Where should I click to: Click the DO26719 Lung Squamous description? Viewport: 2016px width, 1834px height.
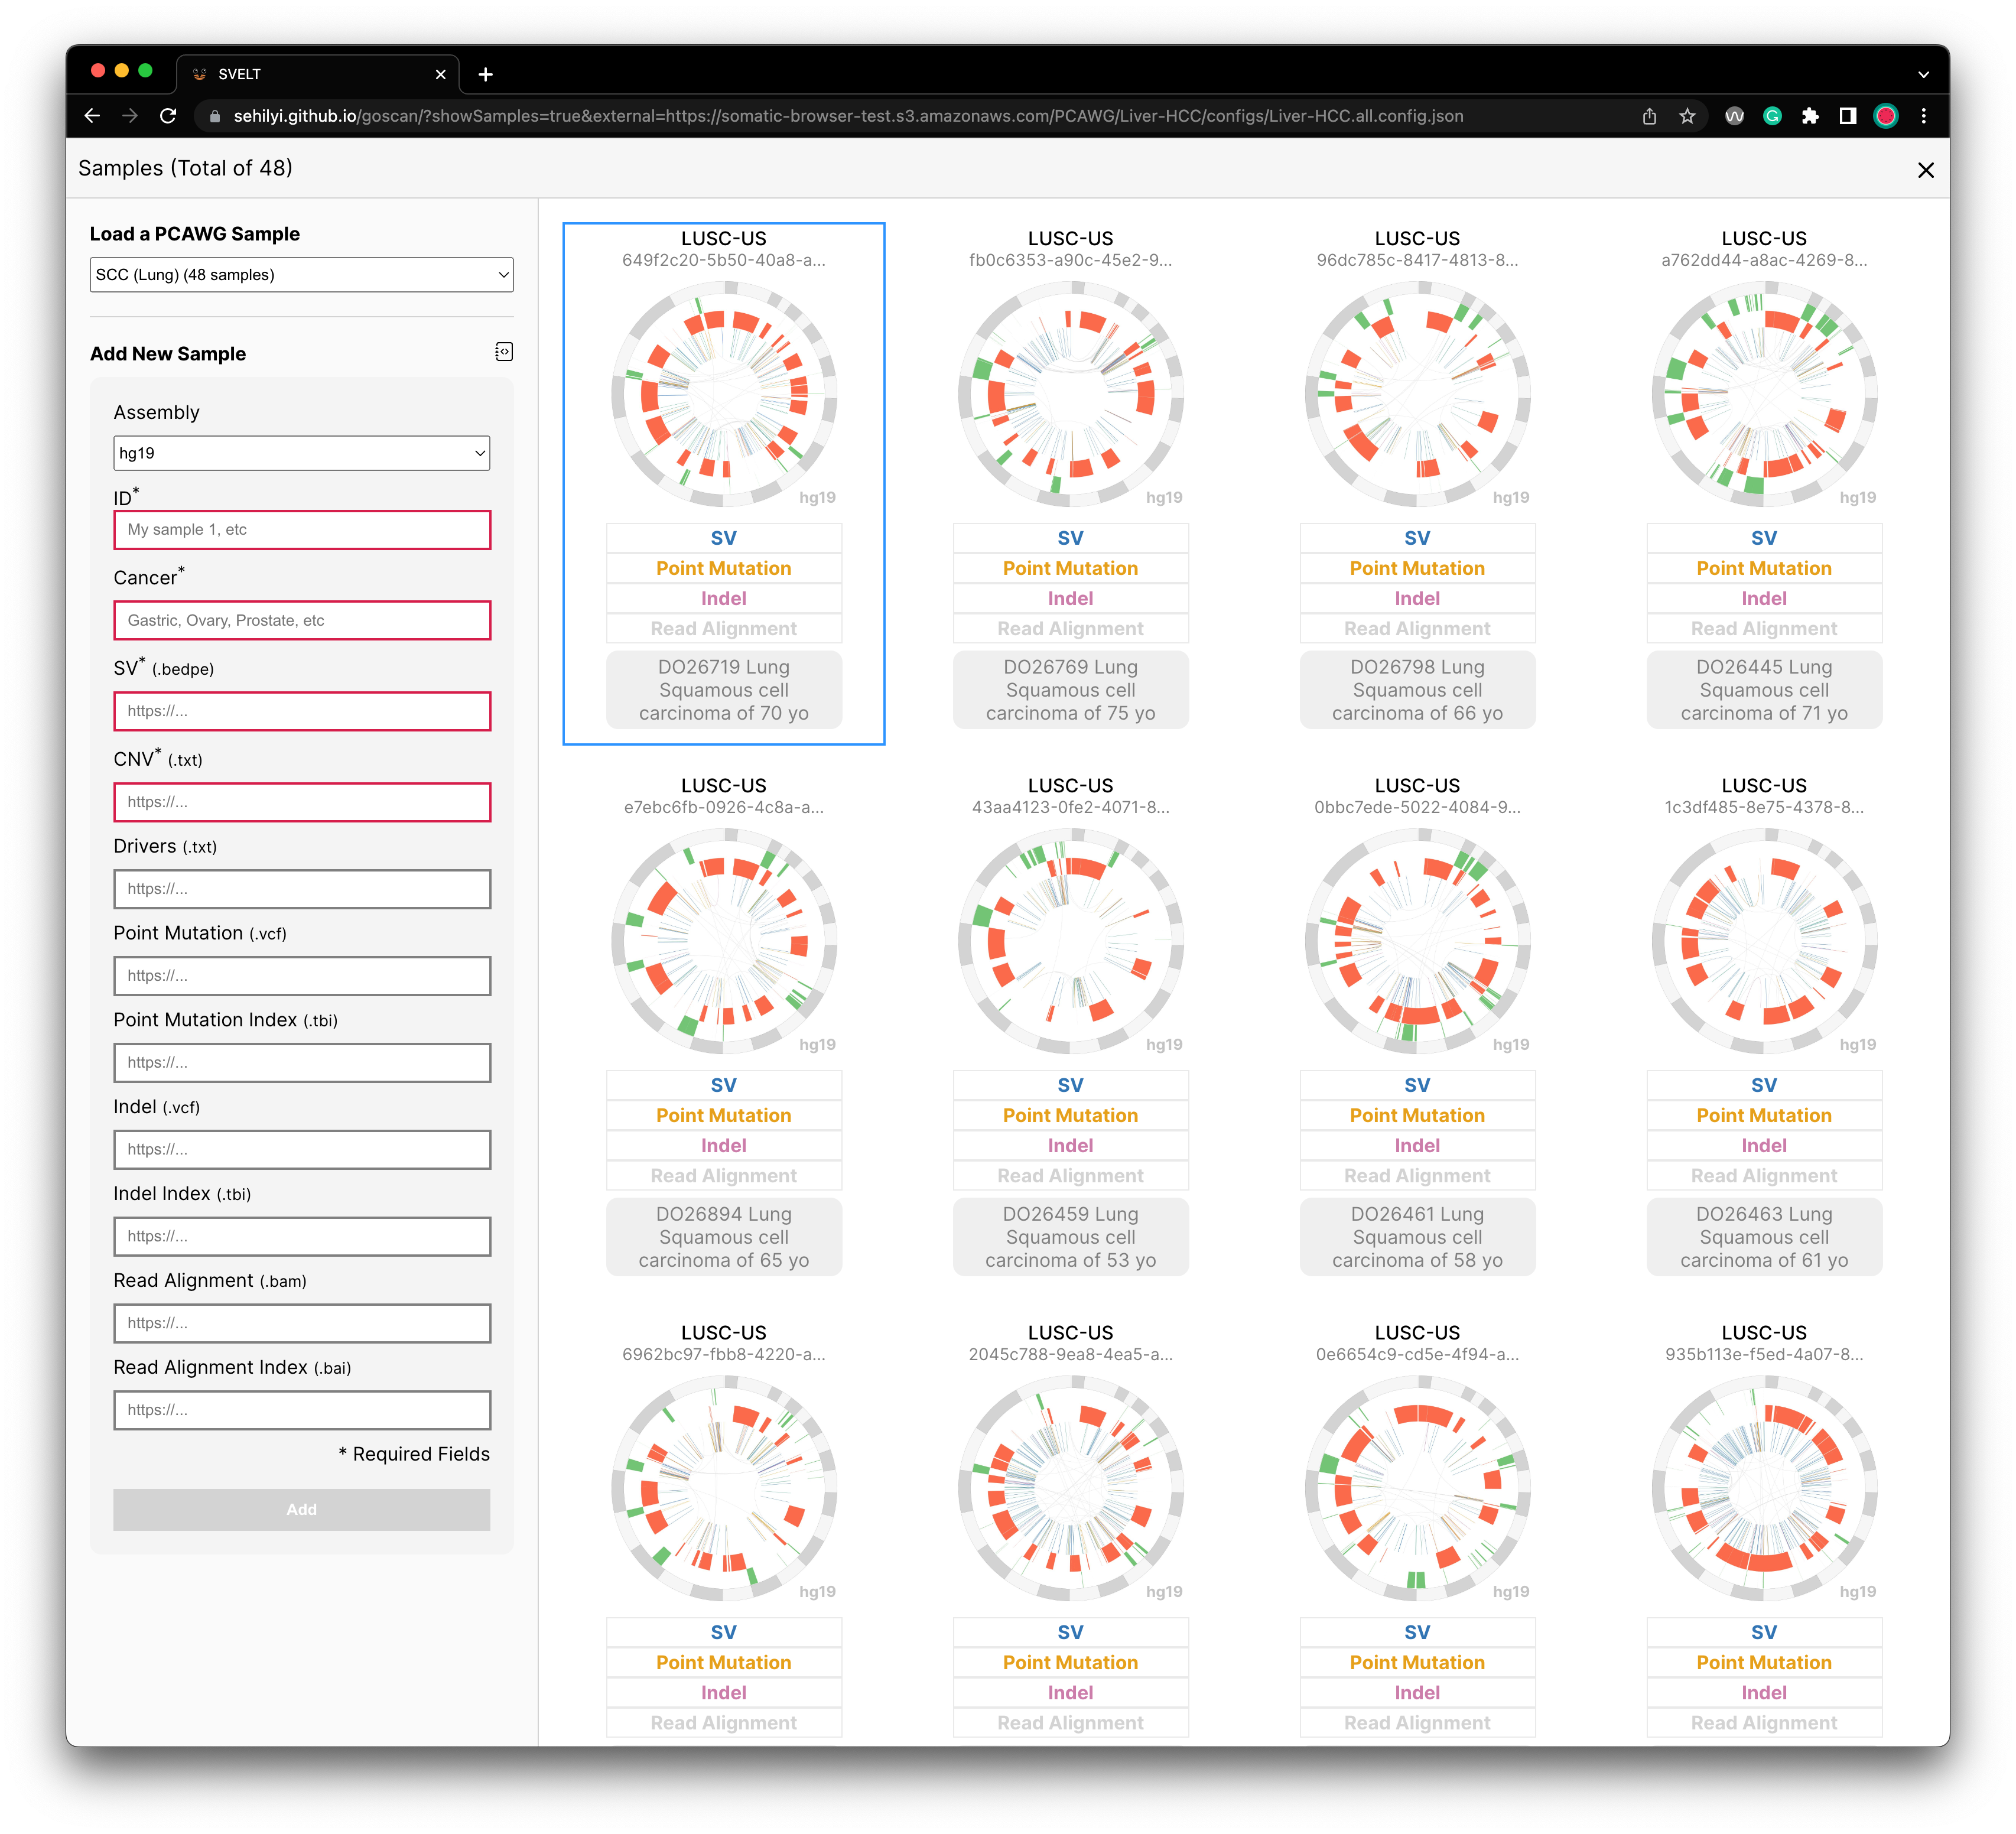tap(724, 690)
